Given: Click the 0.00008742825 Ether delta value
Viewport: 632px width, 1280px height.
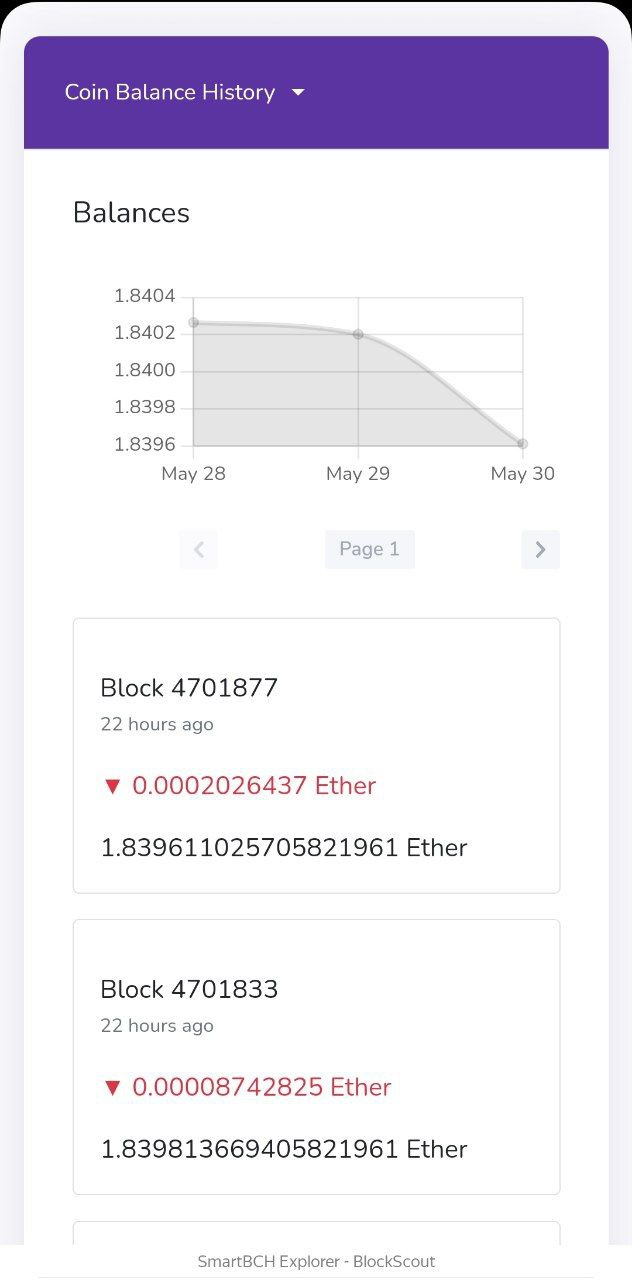Looking at the screenshot, I should click(x=262, y=1087).
